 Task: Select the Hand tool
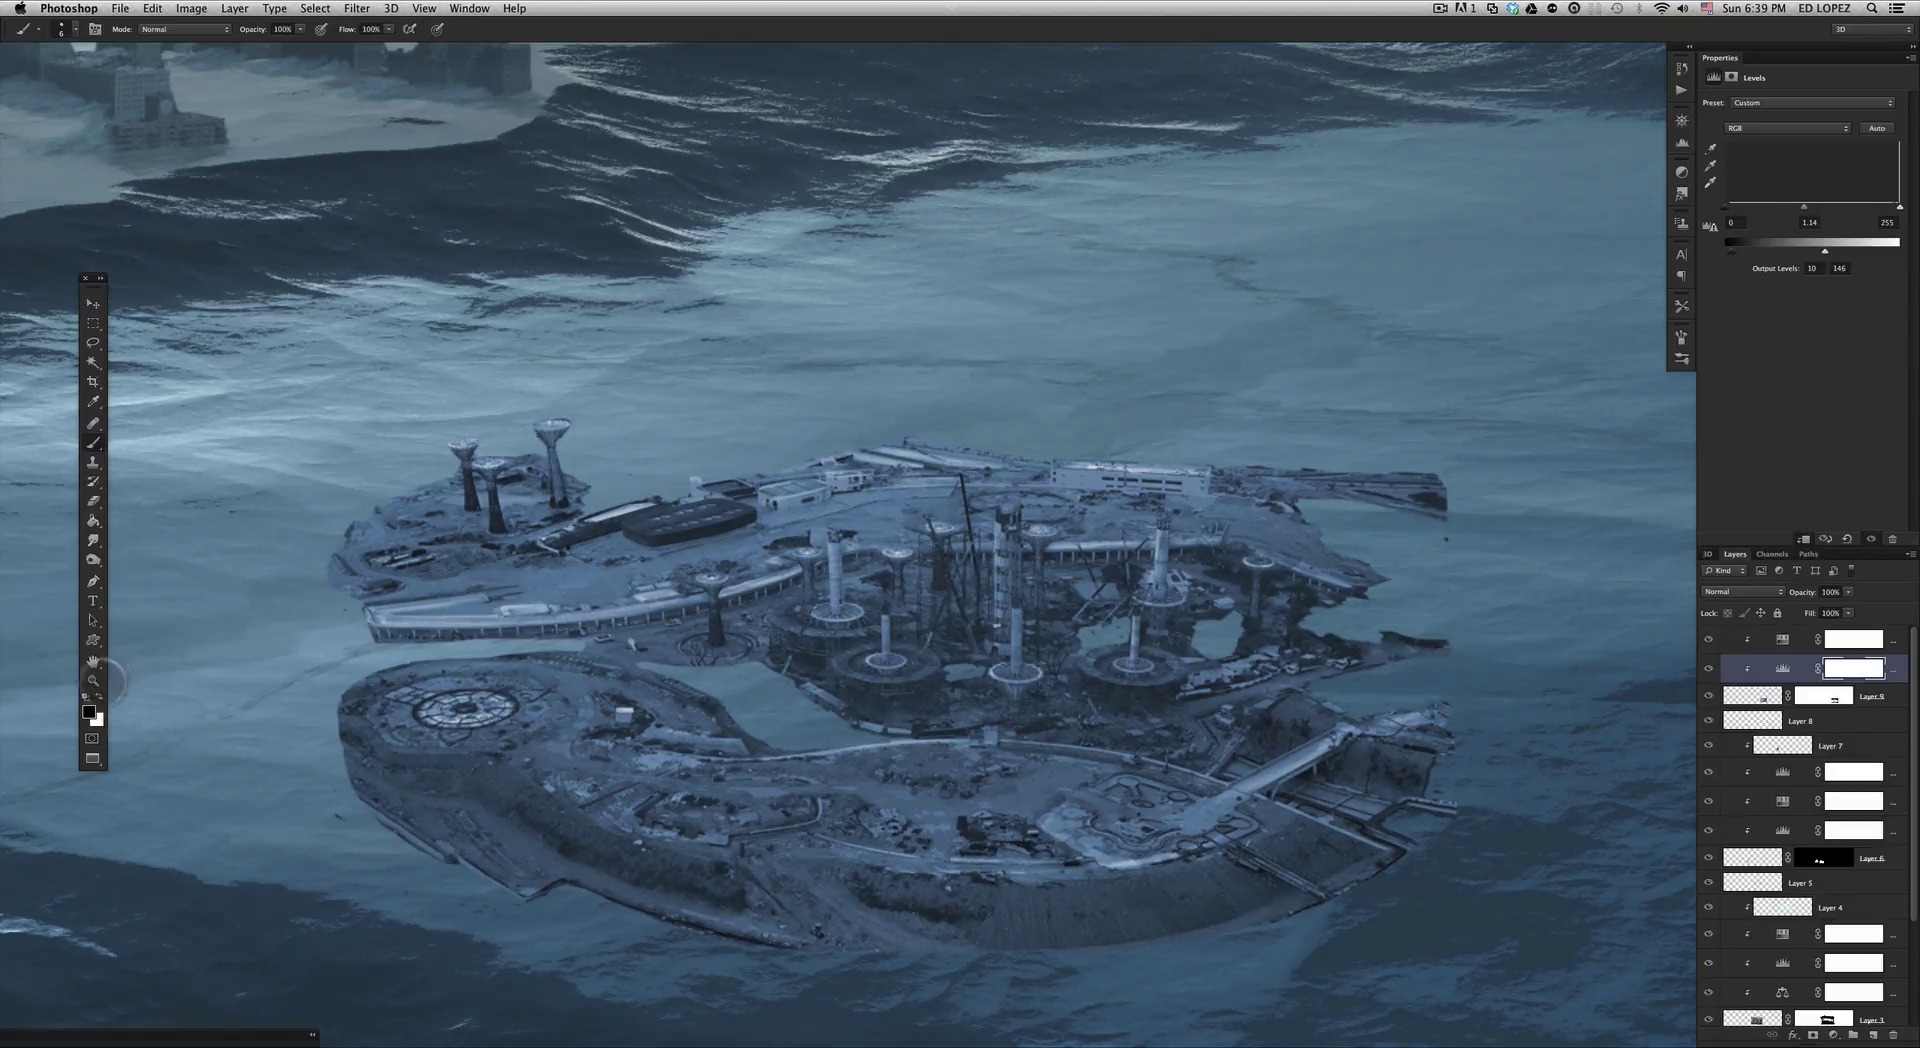93,661
